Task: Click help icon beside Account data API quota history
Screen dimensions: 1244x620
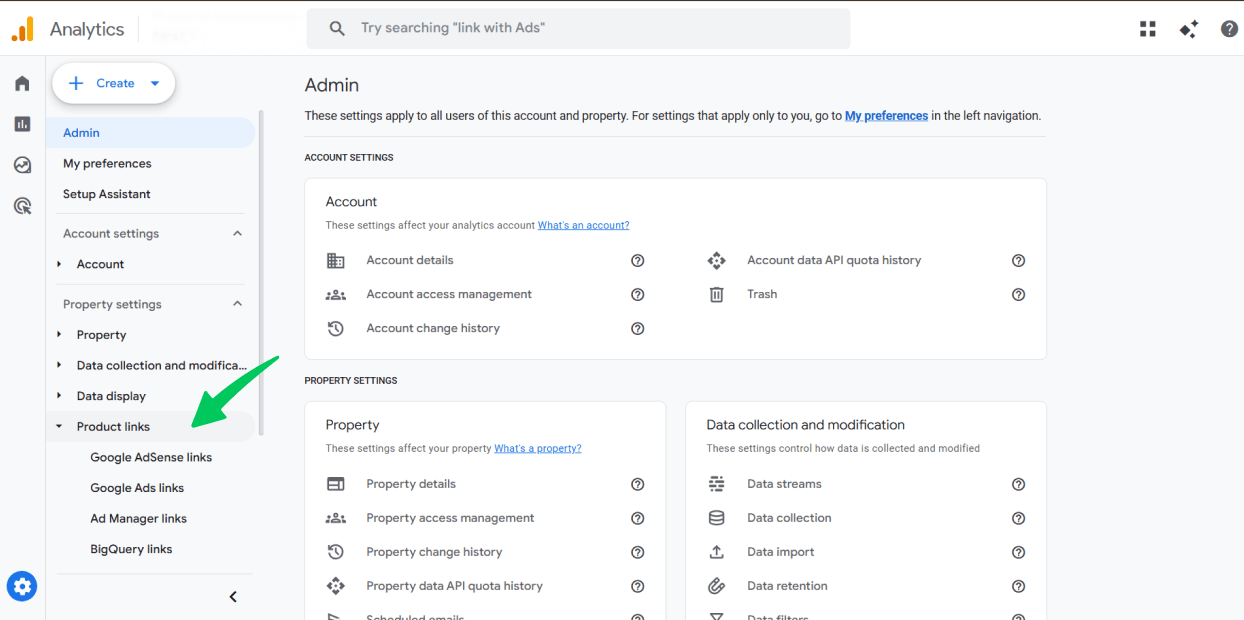Action: (x=1019, y=261)
